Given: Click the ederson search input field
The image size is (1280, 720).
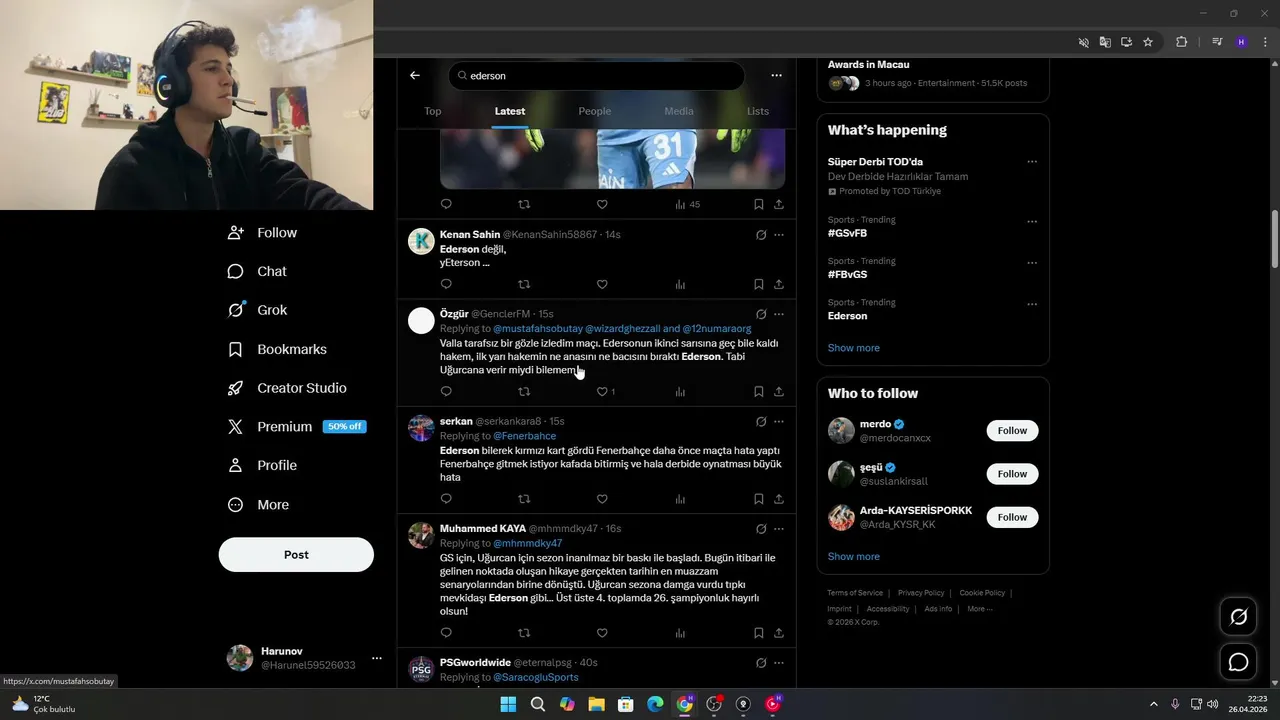Looking at the screenshot, I should (596, 76).
